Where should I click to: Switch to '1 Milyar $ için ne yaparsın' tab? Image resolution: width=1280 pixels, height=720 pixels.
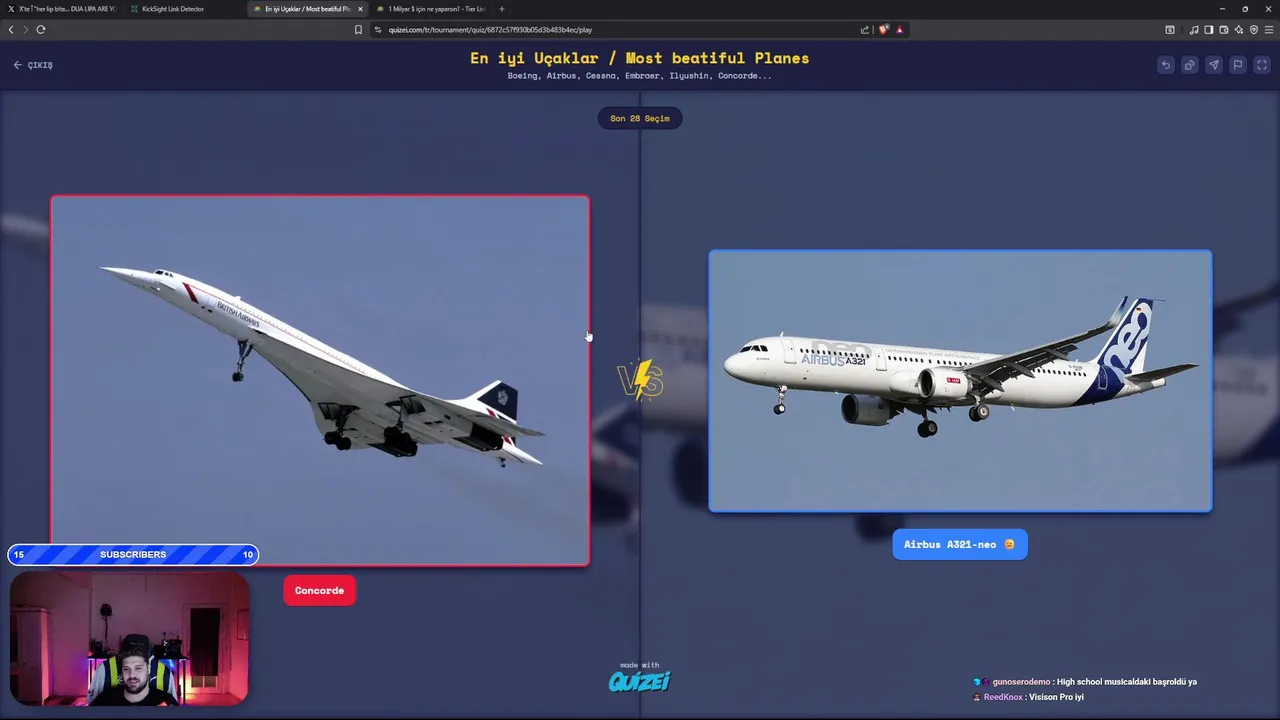(x=430, y=9)
